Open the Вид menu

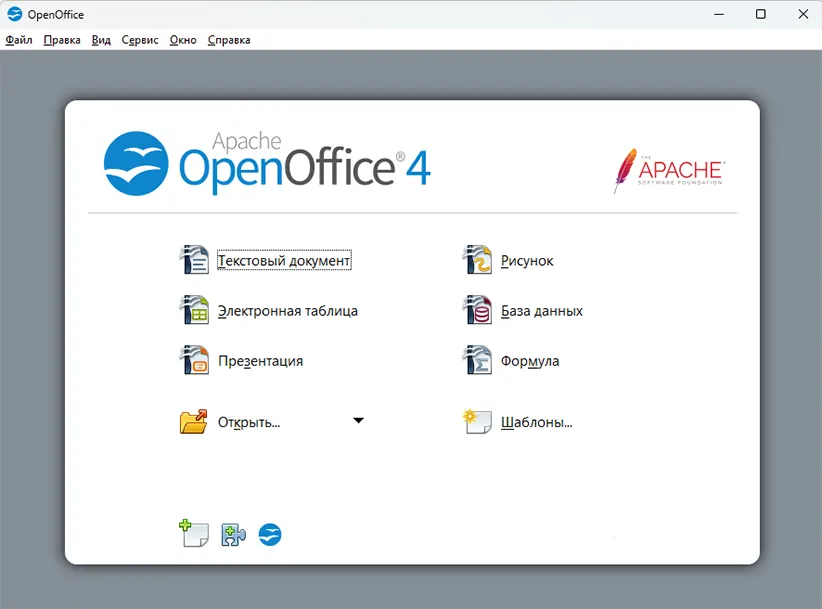point(101,40)
